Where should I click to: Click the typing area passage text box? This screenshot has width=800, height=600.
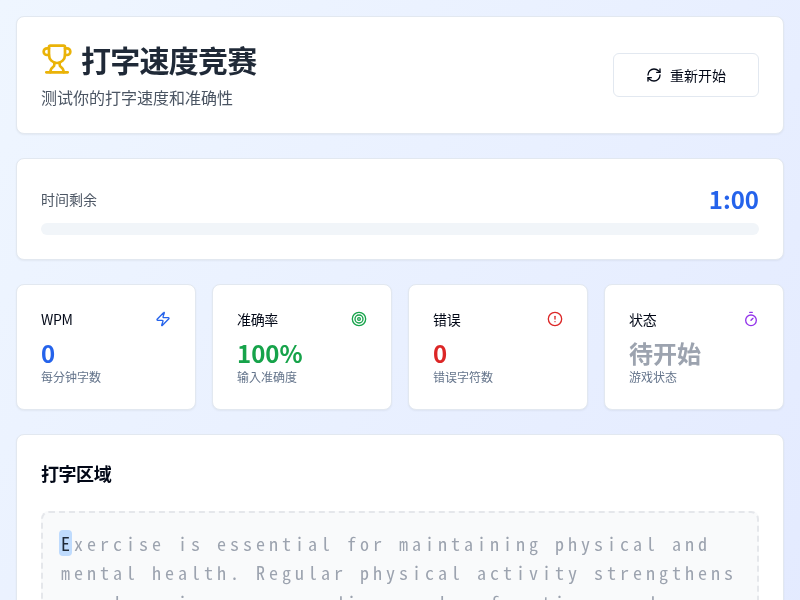400,556
